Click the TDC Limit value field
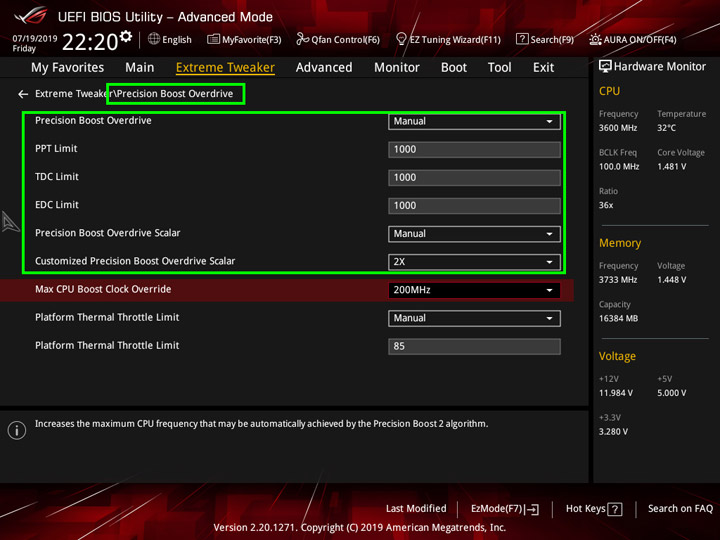 tap(474, 178)
